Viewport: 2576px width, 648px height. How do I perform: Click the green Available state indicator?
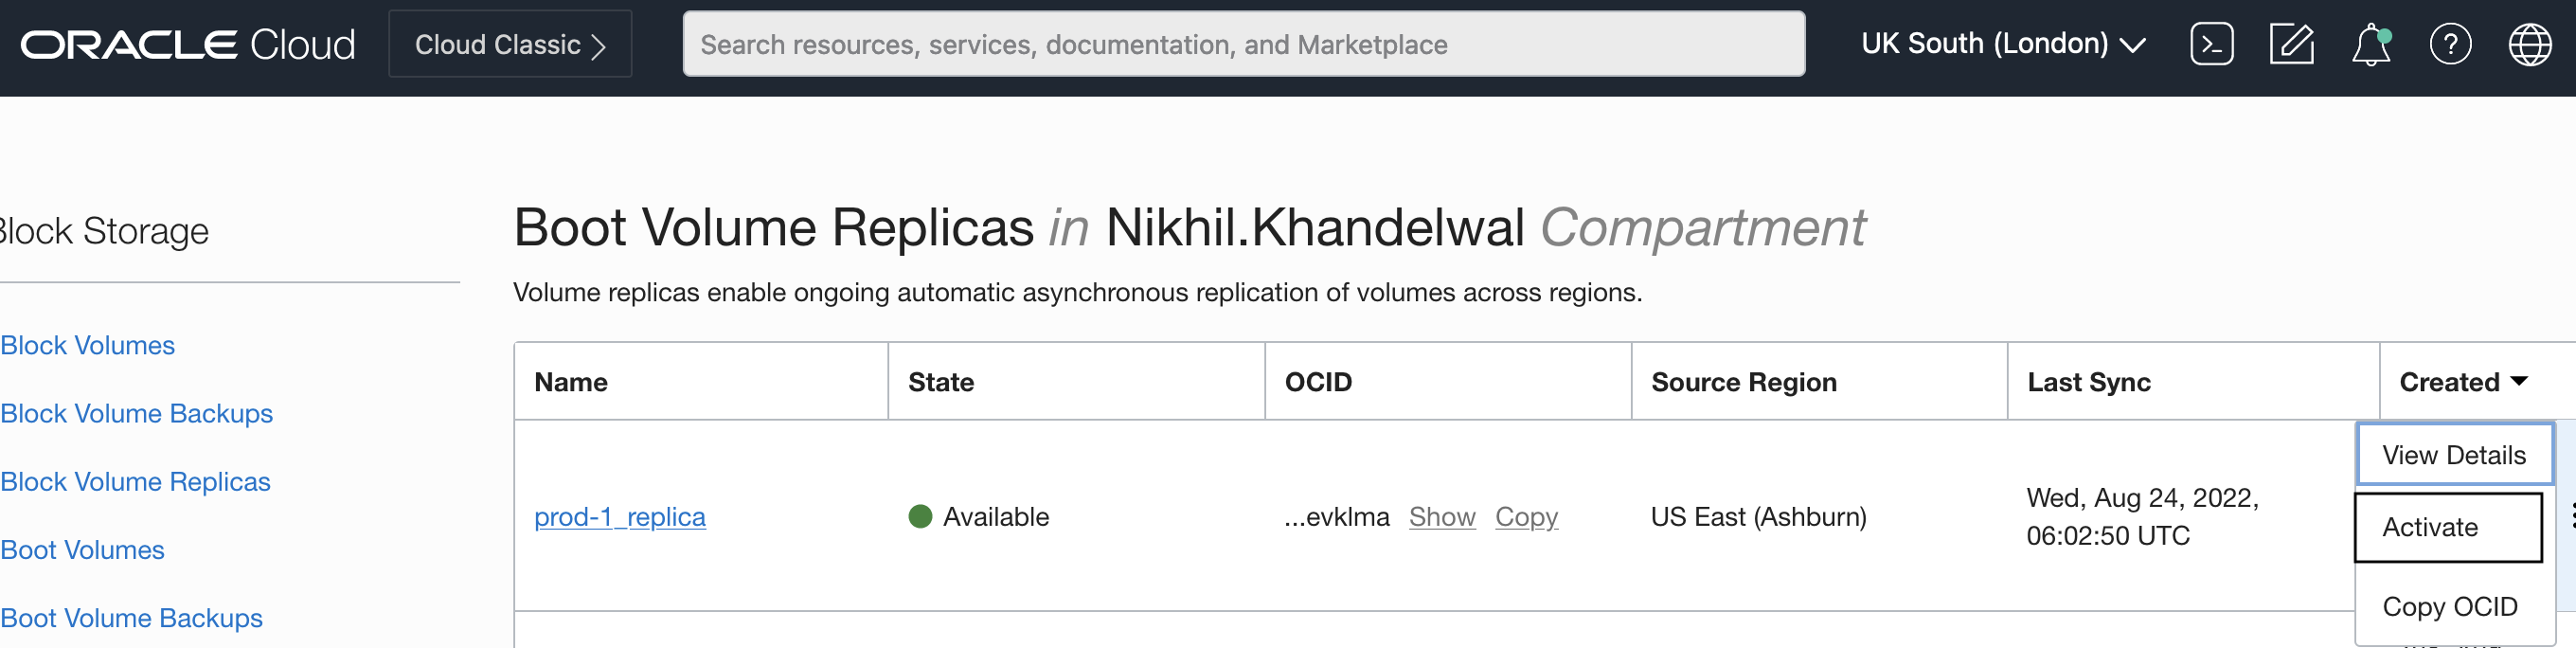coord(921,516)
